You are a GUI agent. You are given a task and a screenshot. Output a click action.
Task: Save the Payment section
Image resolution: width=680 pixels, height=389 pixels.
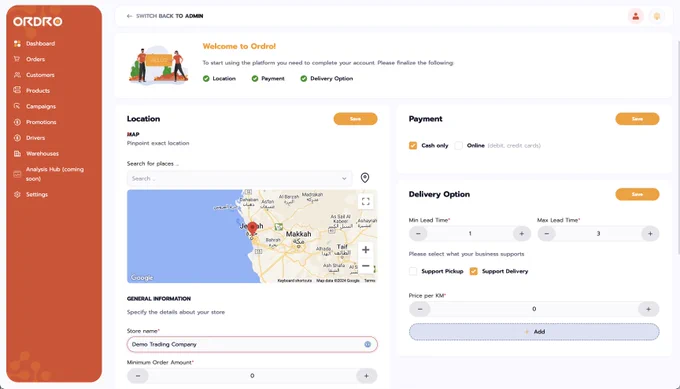(637, 119)
